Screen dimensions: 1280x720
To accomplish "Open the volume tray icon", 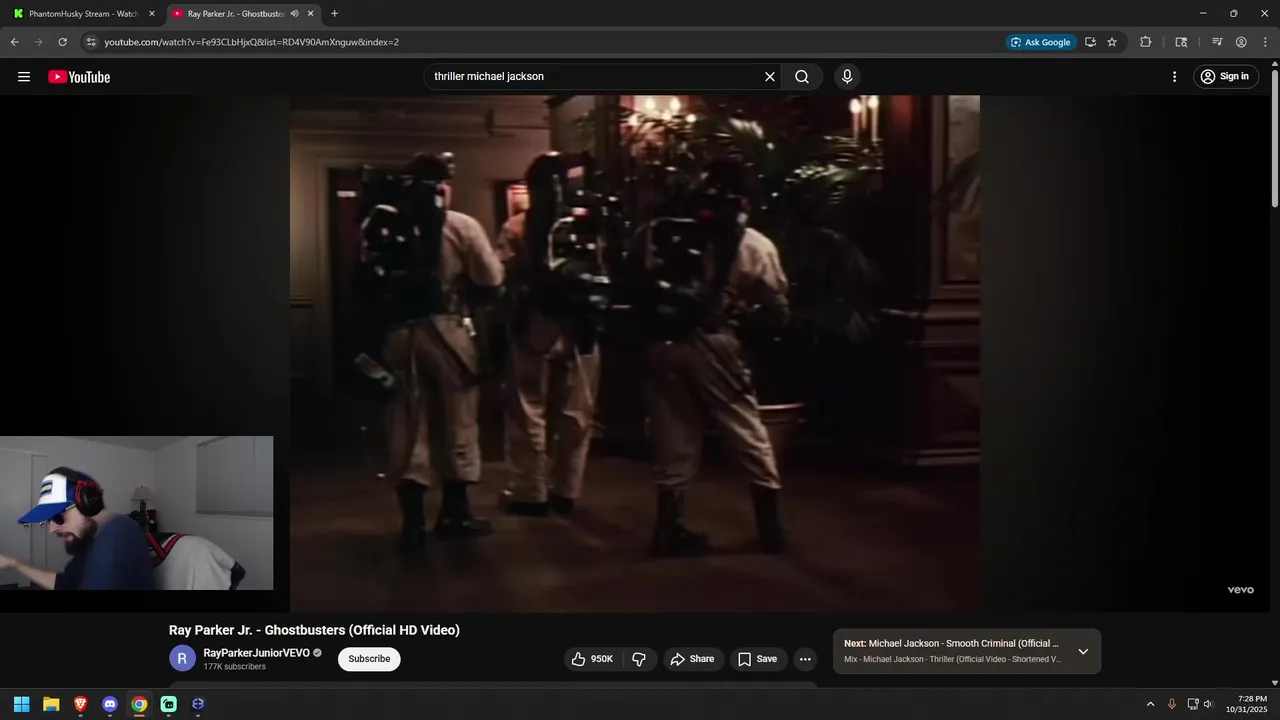I will click(x=1208, y=704).
